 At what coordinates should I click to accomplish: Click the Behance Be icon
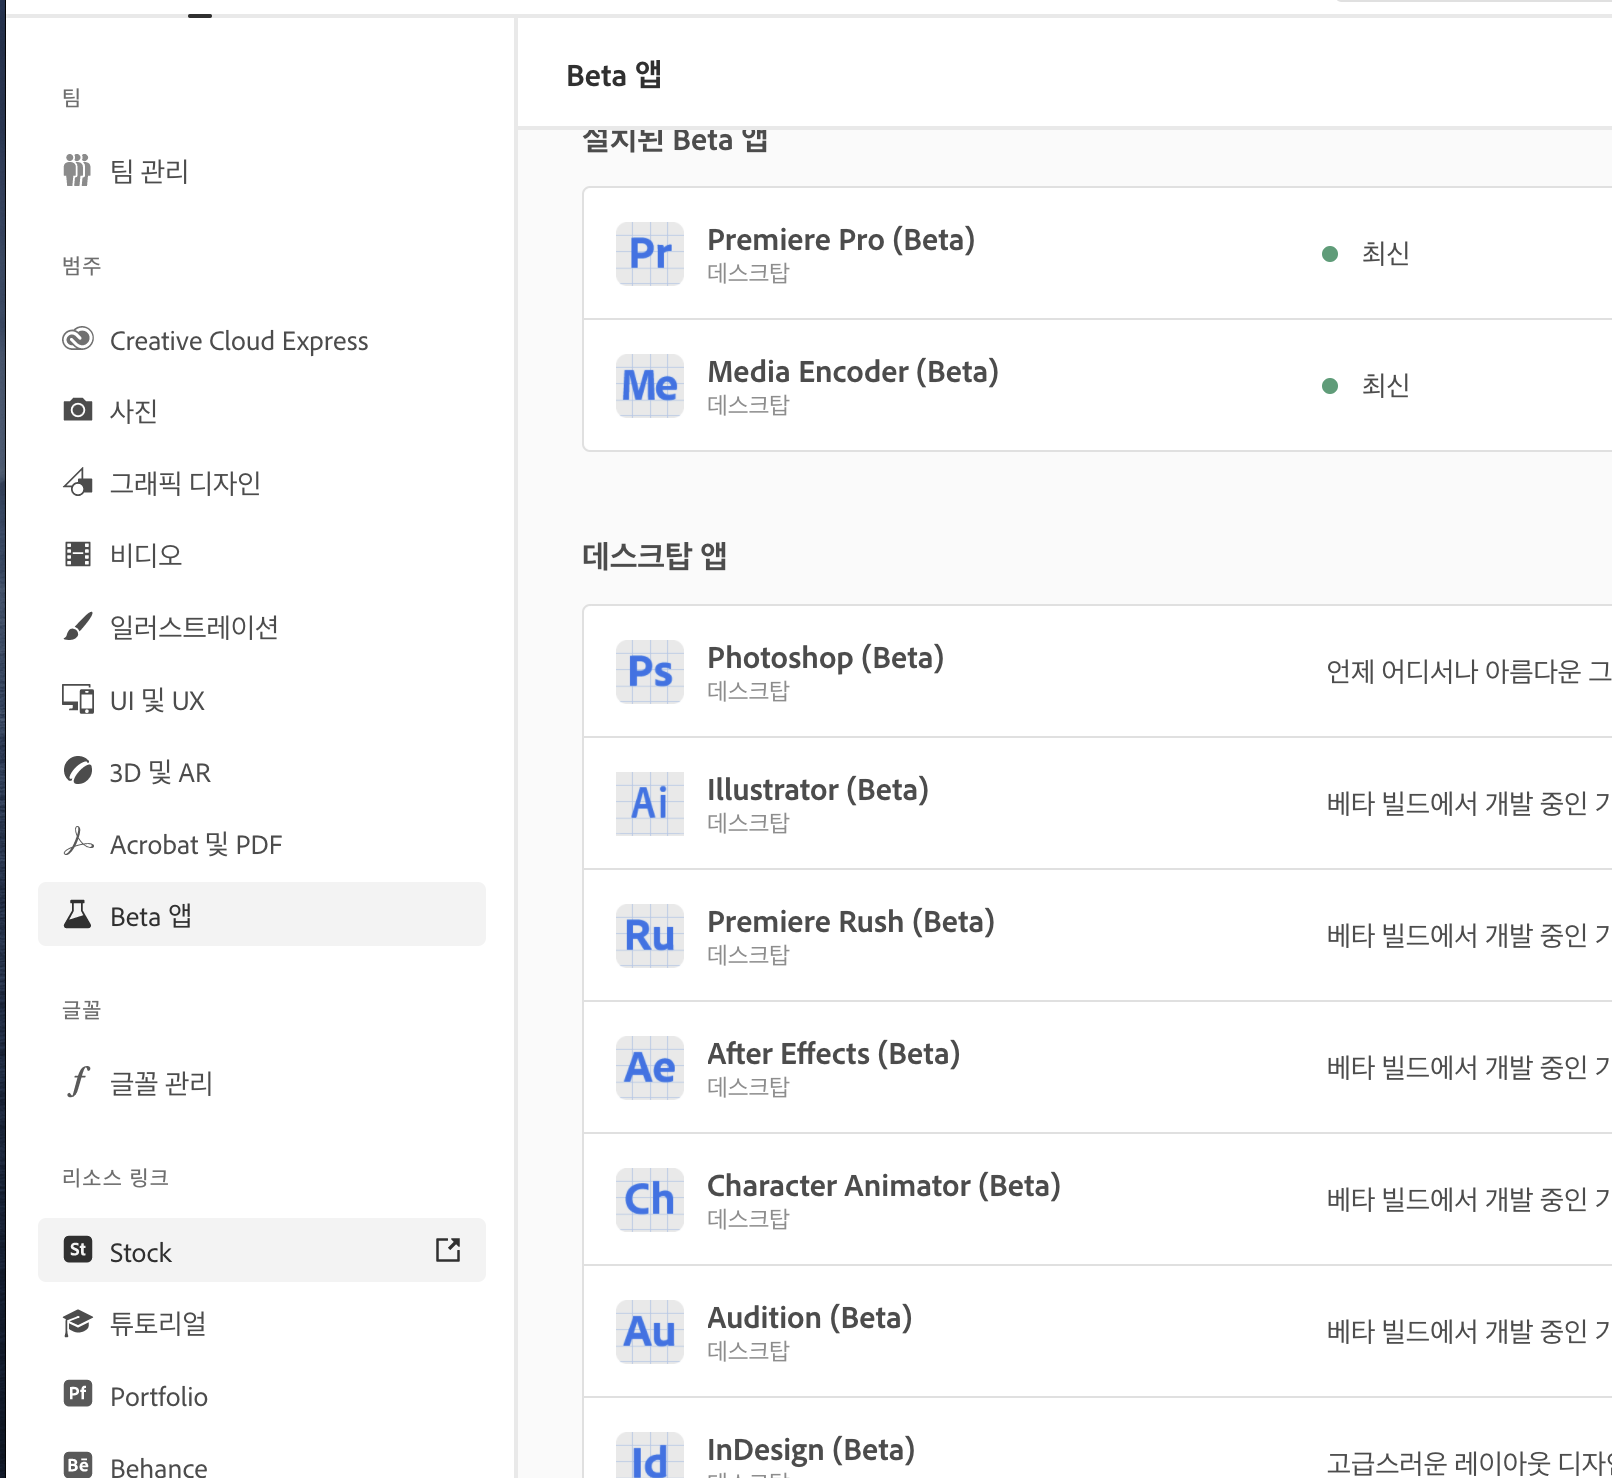pyautogui.click(x=78, y=1465)
